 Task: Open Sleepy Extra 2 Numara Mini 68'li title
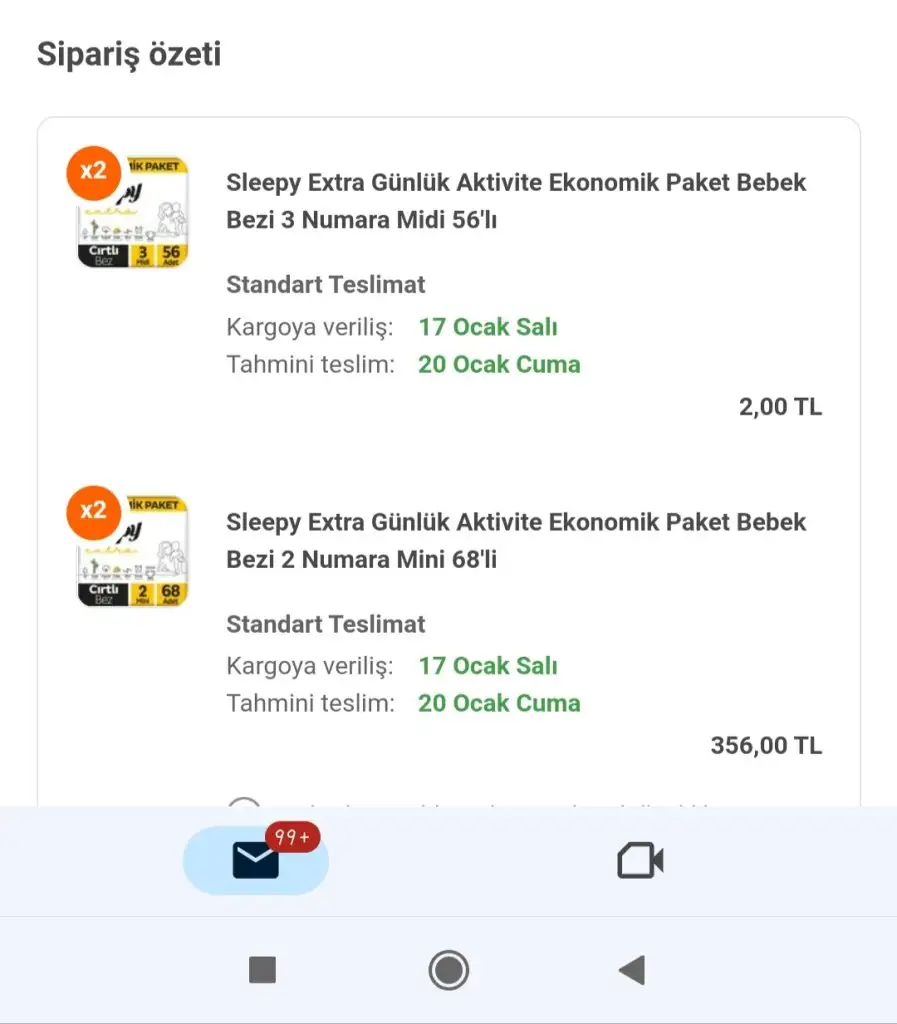516,540
